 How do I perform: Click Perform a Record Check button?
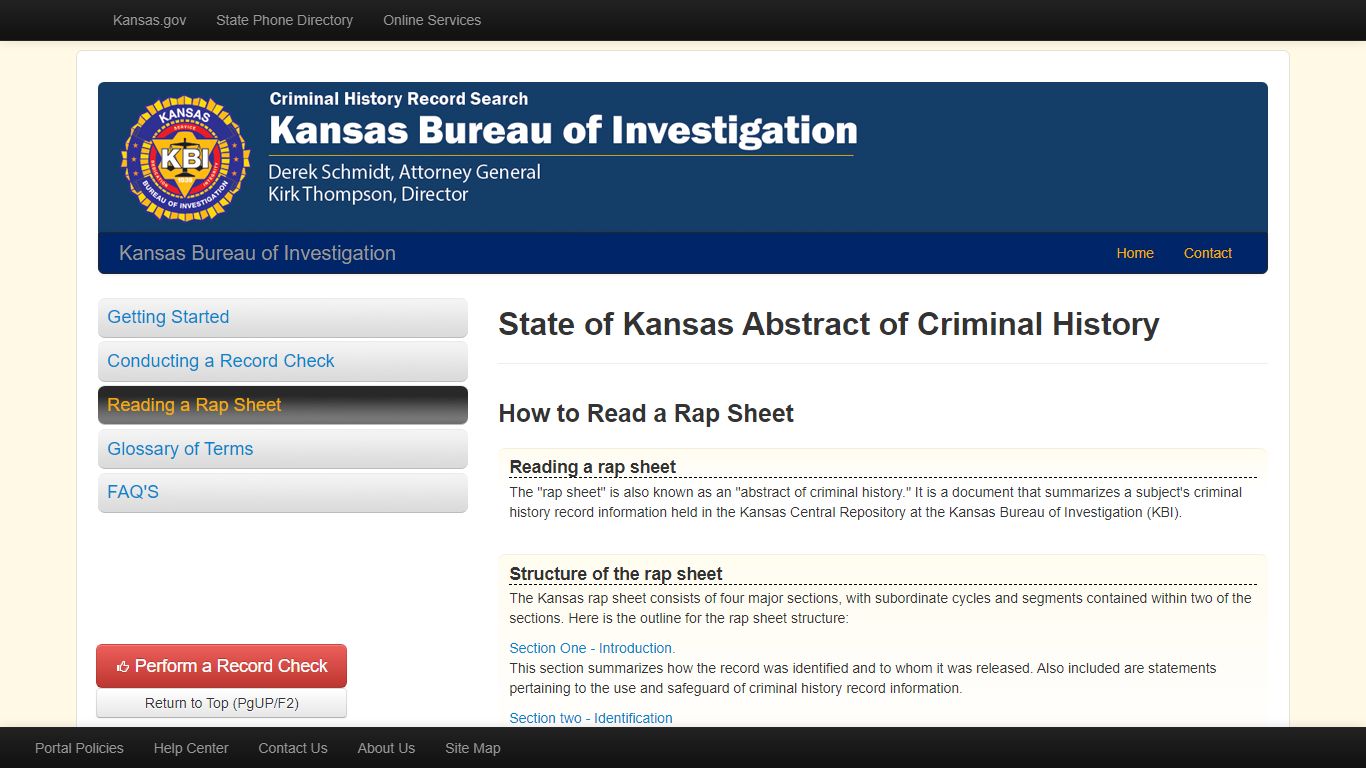point(221,666)
